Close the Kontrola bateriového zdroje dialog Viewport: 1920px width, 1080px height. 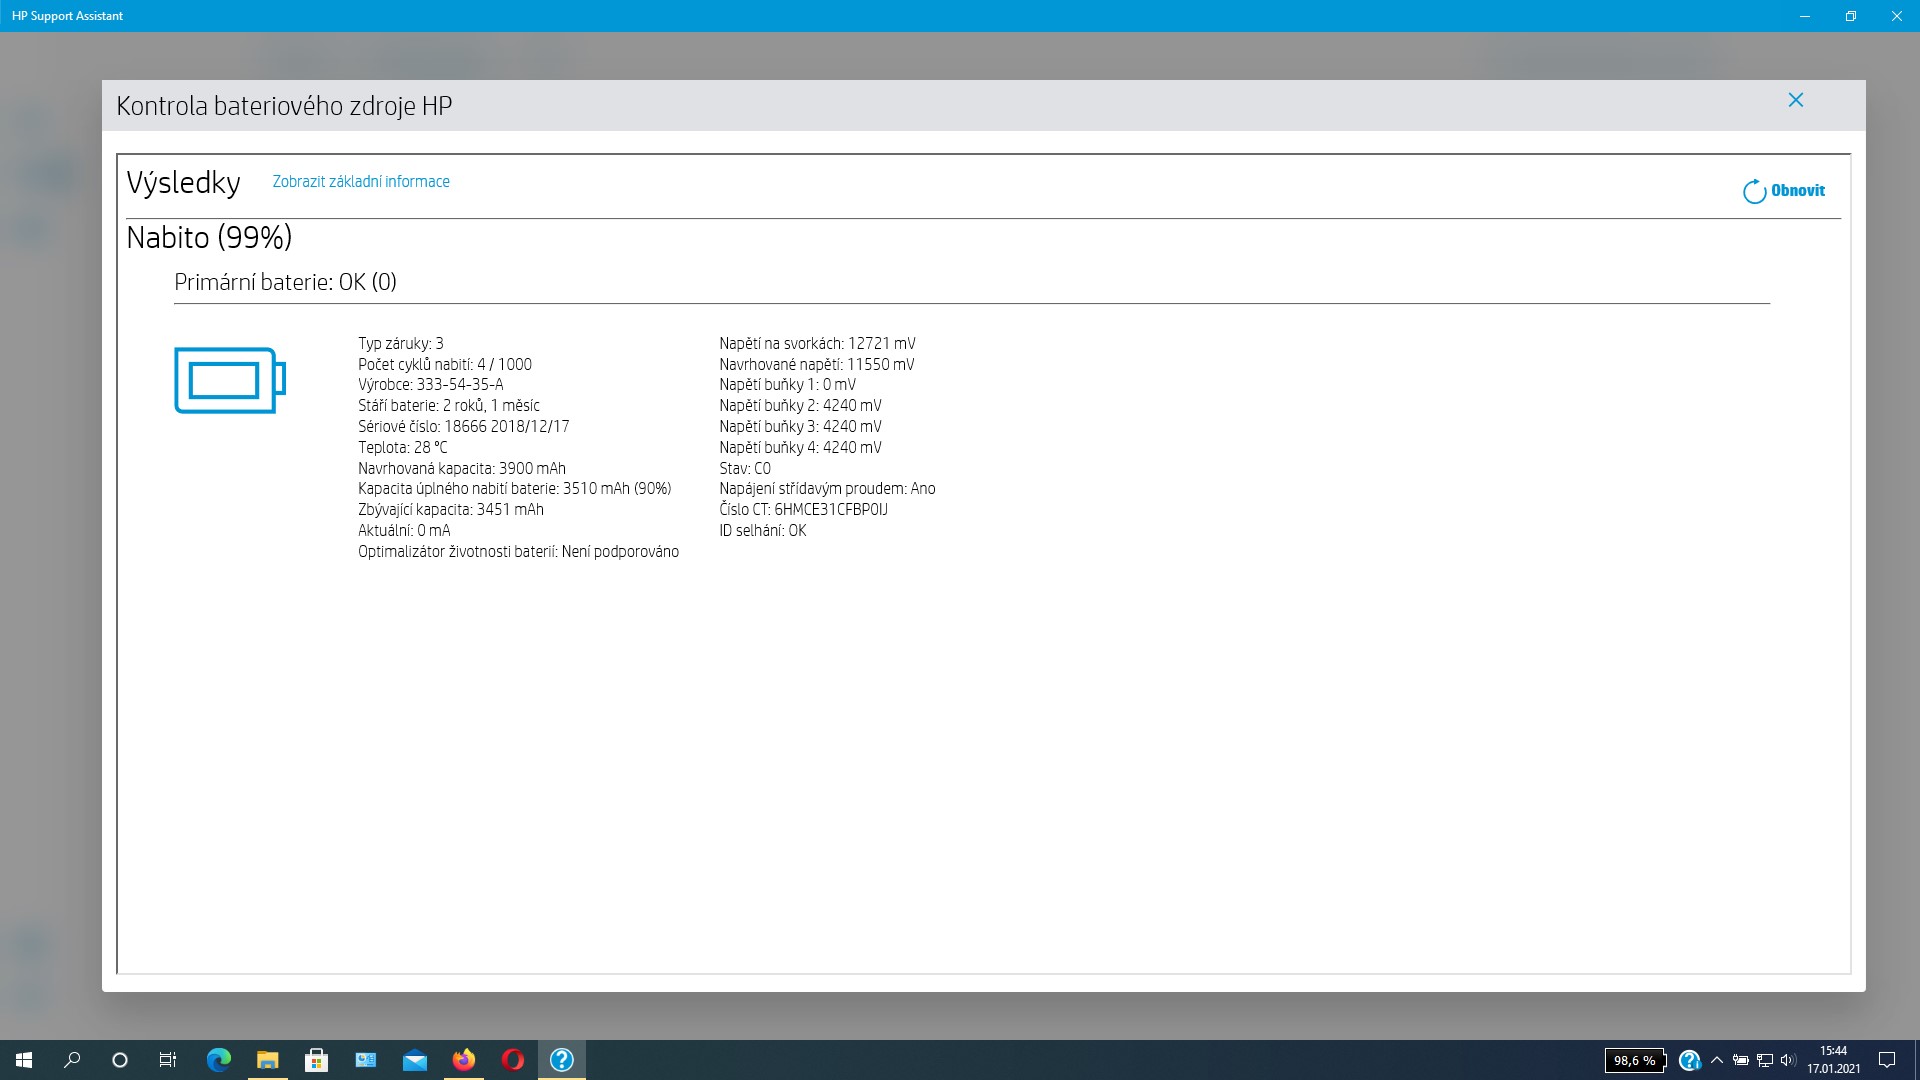point(1795,100)
